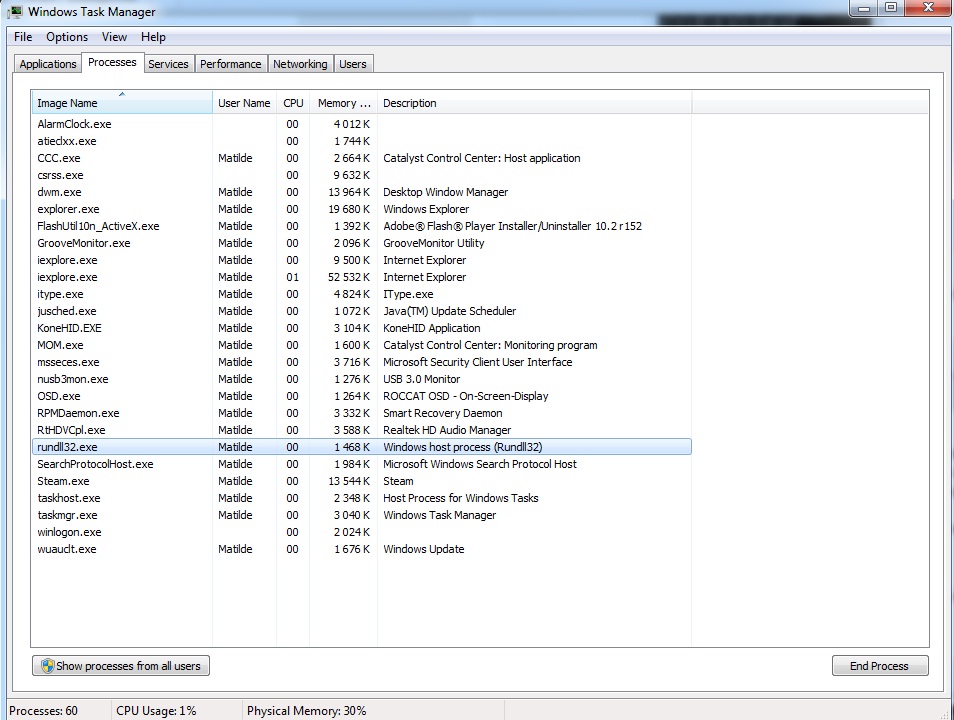This screenshot has width=954, height=720.
Task: Select the MOM.exe process
Action: tap(361, 346)
